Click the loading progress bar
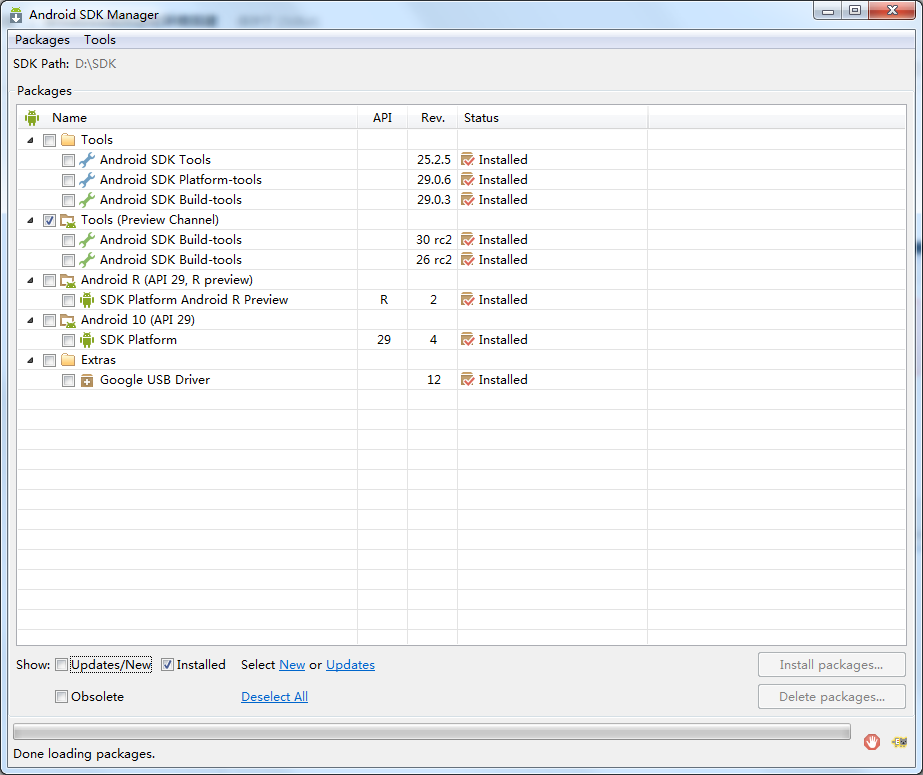Image resolution: width=923 pixels, height=775 pixels. tap(431, 731)
